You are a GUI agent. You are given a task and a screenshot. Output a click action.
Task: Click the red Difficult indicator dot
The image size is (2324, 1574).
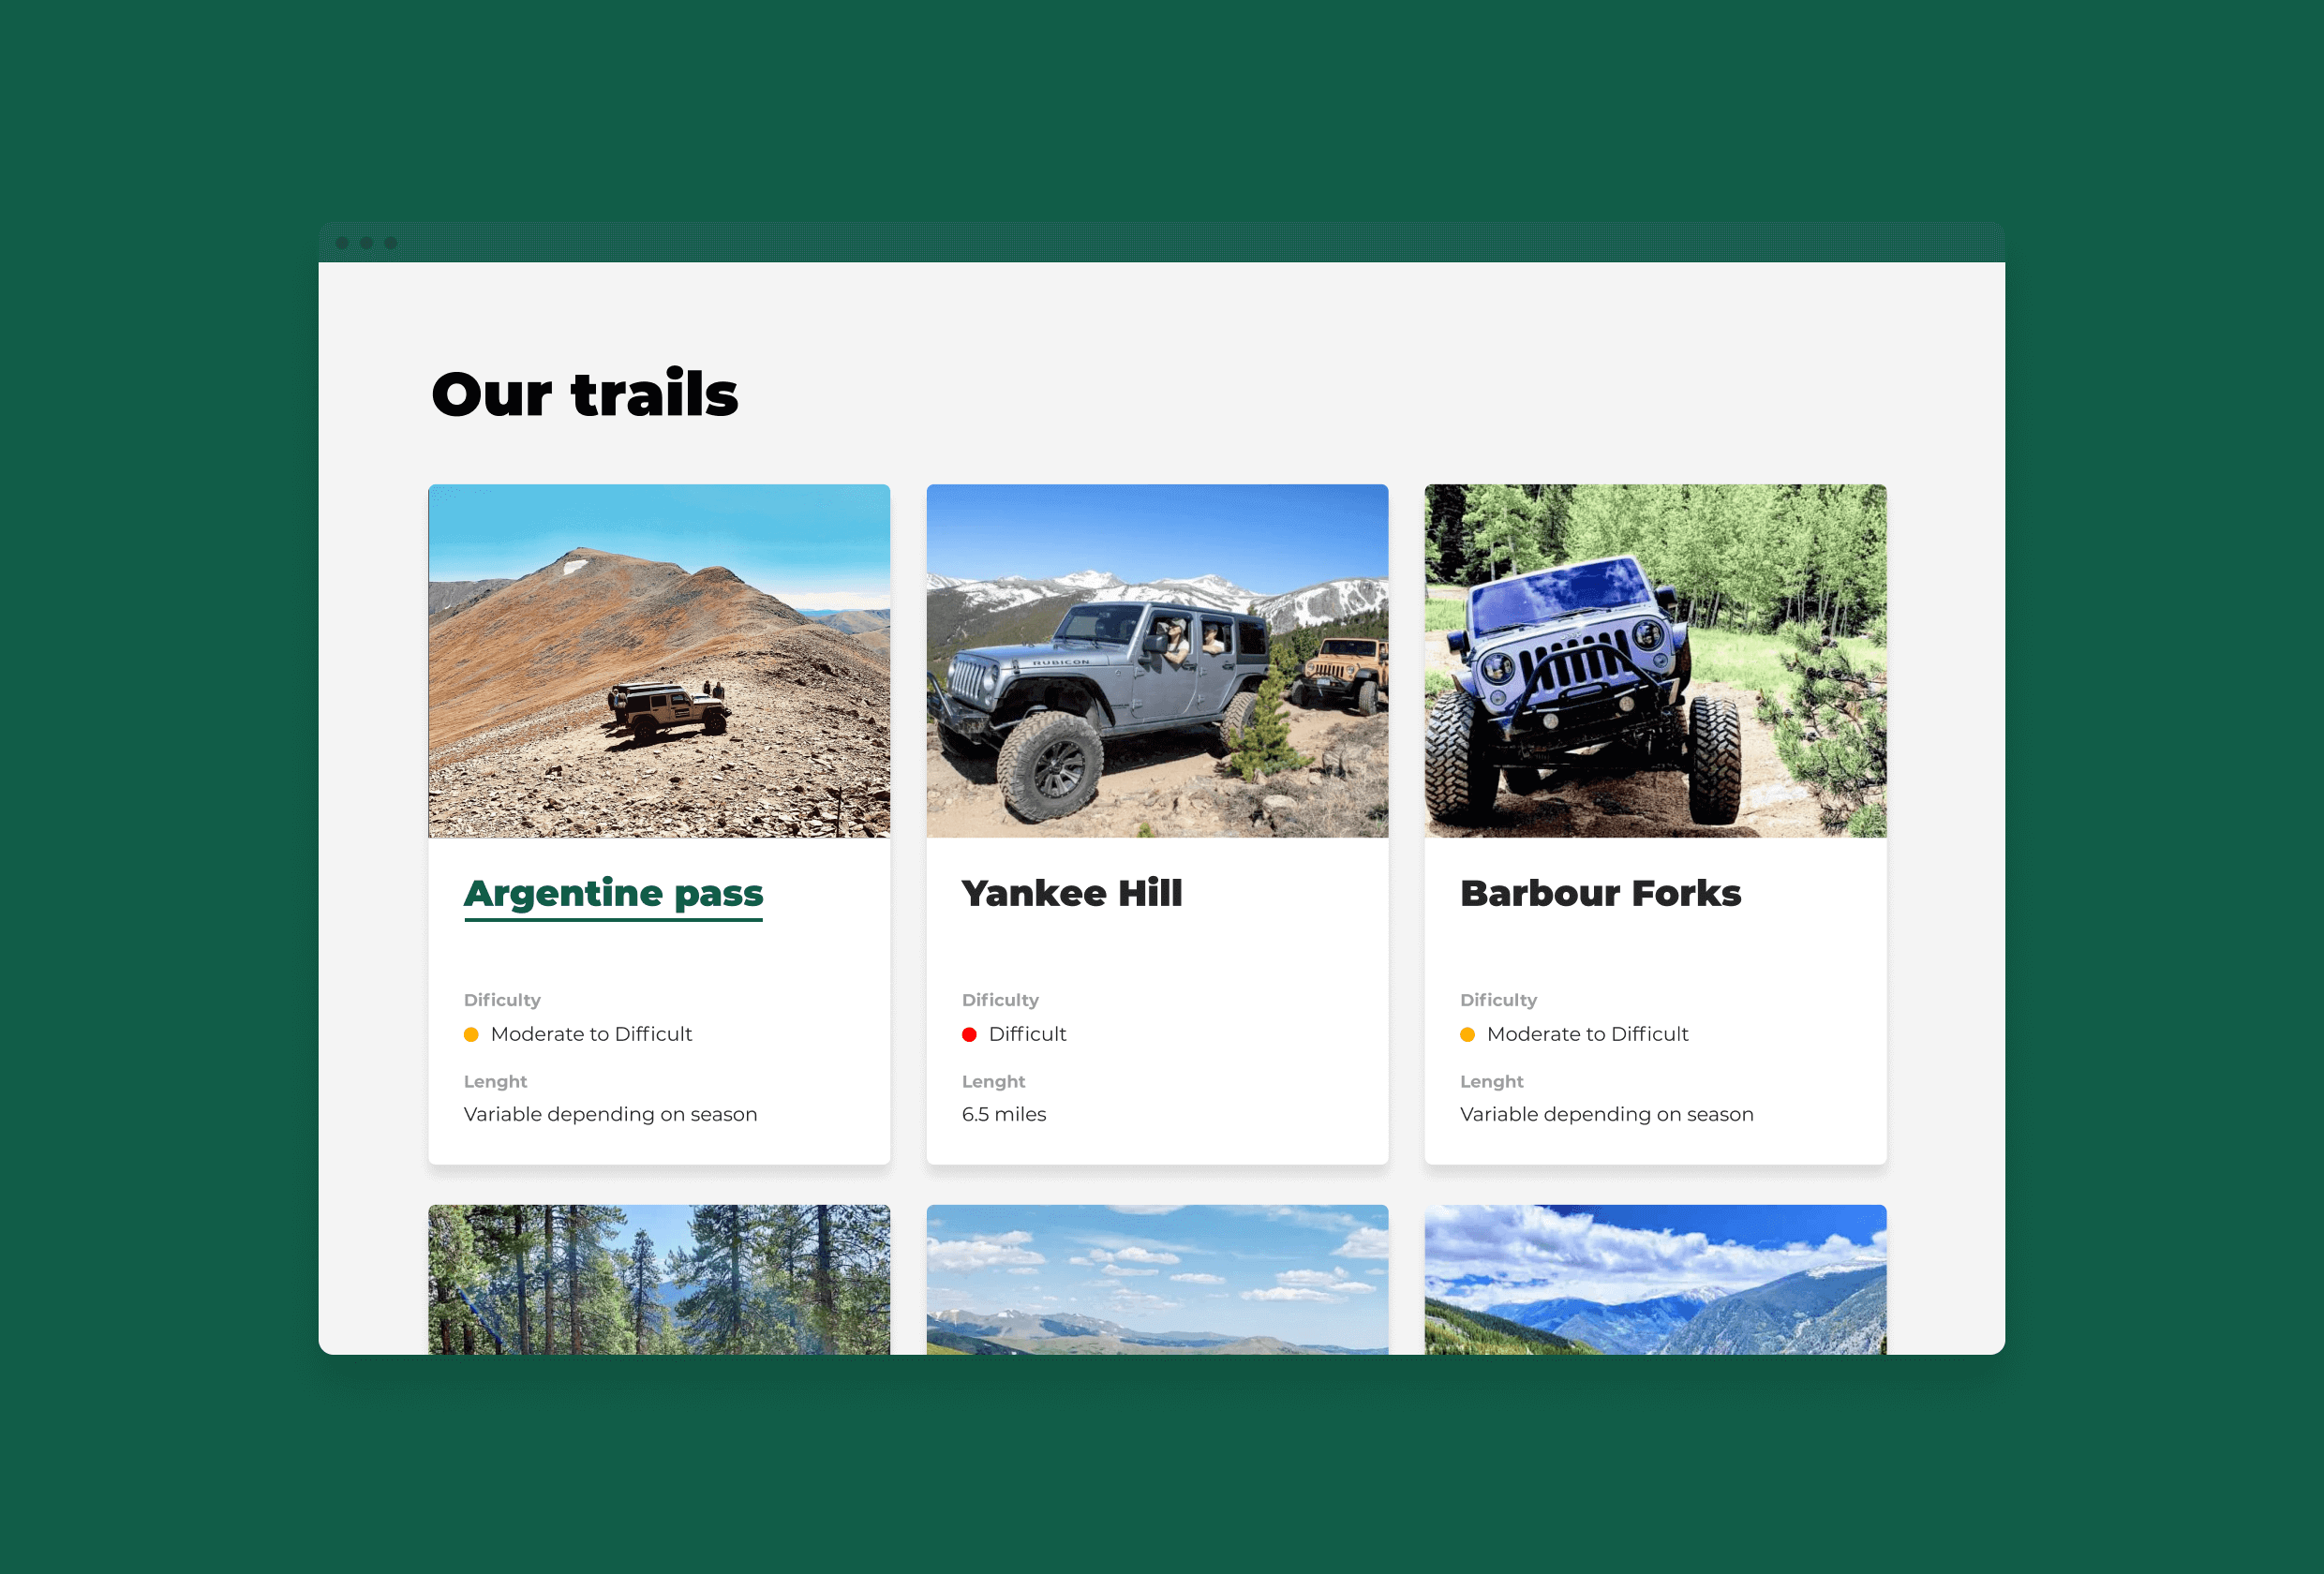pos(969,1035)
